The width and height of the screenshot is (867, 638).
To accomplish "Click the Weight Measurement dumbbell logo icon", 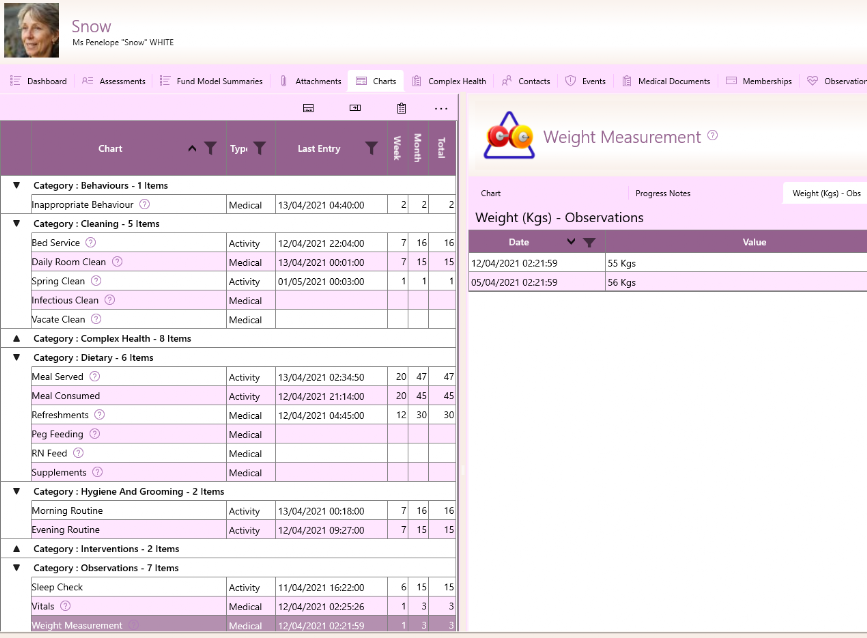I will point(509,136).
